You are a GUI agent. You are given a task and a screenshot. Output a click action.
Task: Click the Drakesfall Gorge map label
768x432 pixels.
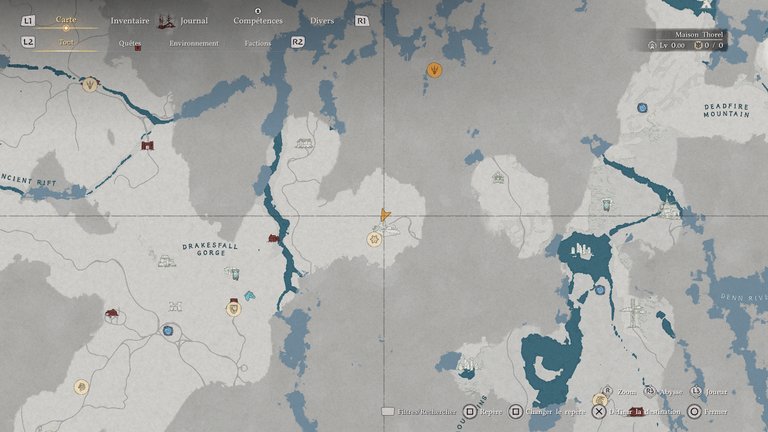click(x=210, y=249)
